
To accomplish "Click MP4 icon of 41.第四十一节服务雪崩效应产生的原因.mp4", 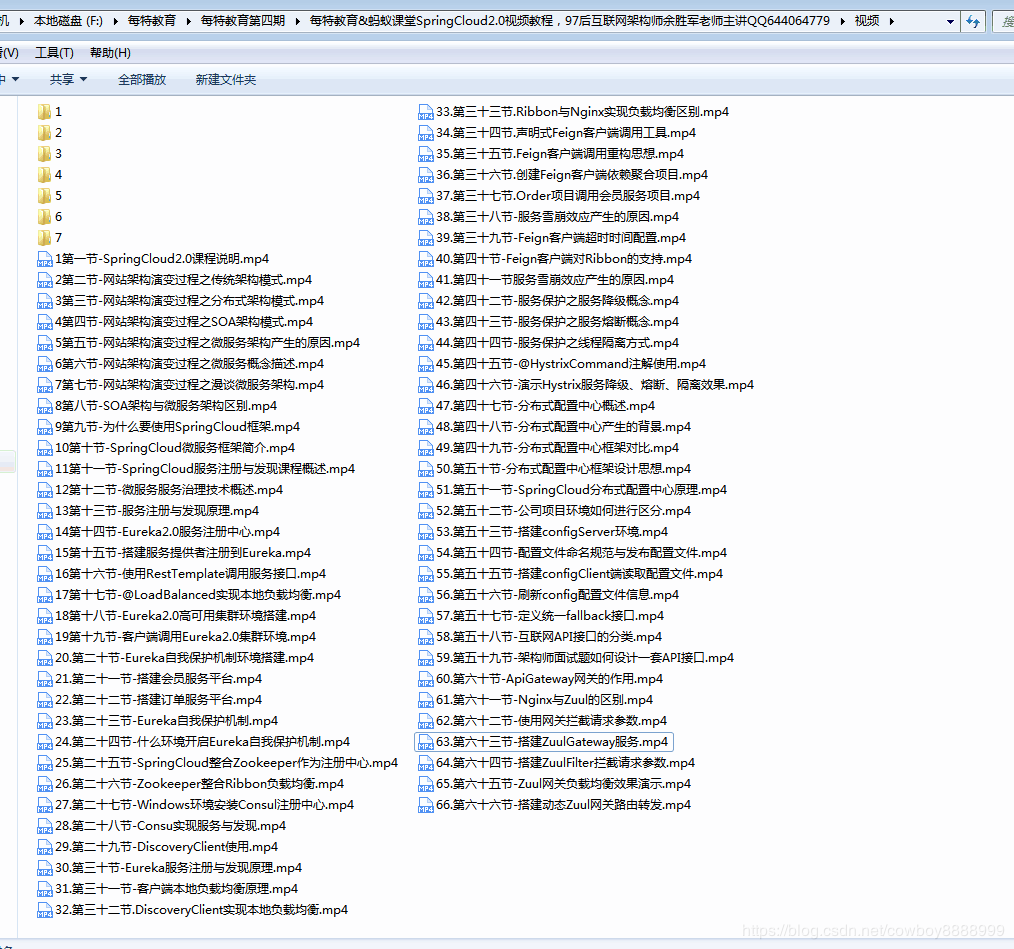I will (426, 280).
